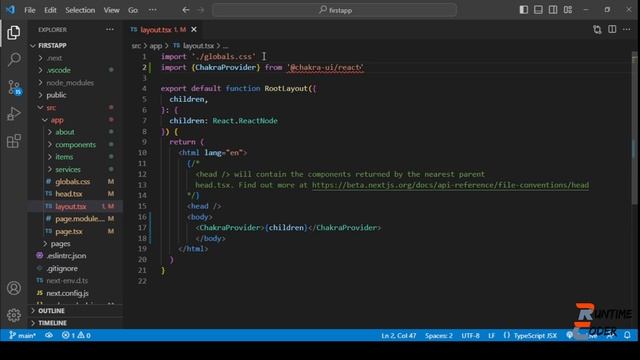This screenshot has height=360, width=640.
Task: Open next.config.js in the explorer
Action: tap(76, 293)
